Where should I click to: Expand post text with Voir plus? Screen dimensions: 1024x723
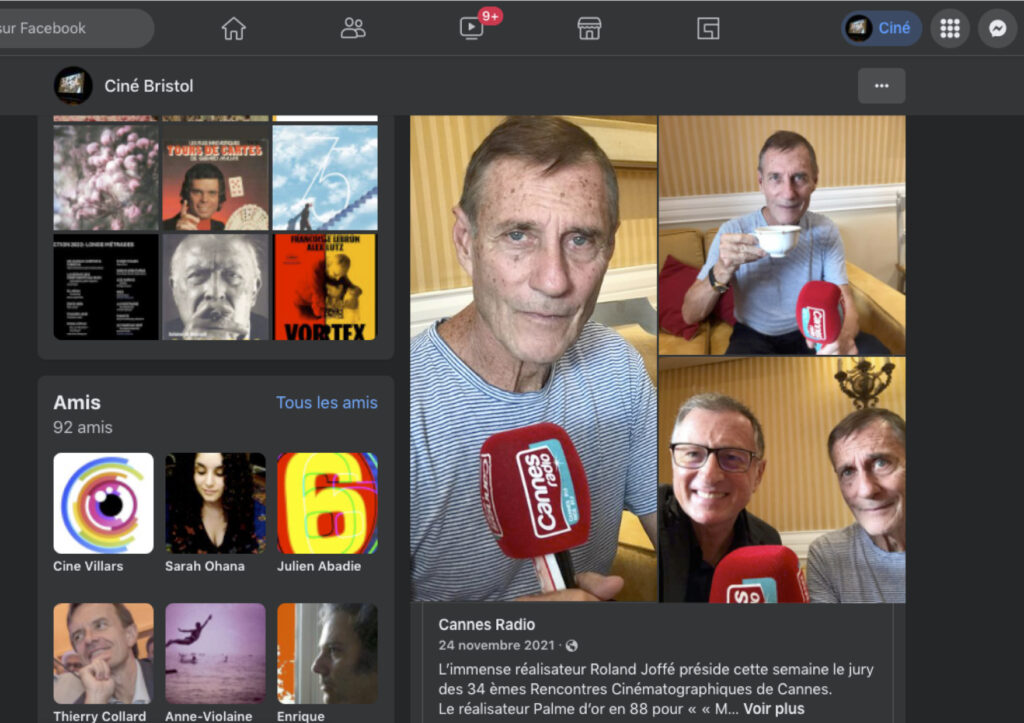click(x=773, y=709)
